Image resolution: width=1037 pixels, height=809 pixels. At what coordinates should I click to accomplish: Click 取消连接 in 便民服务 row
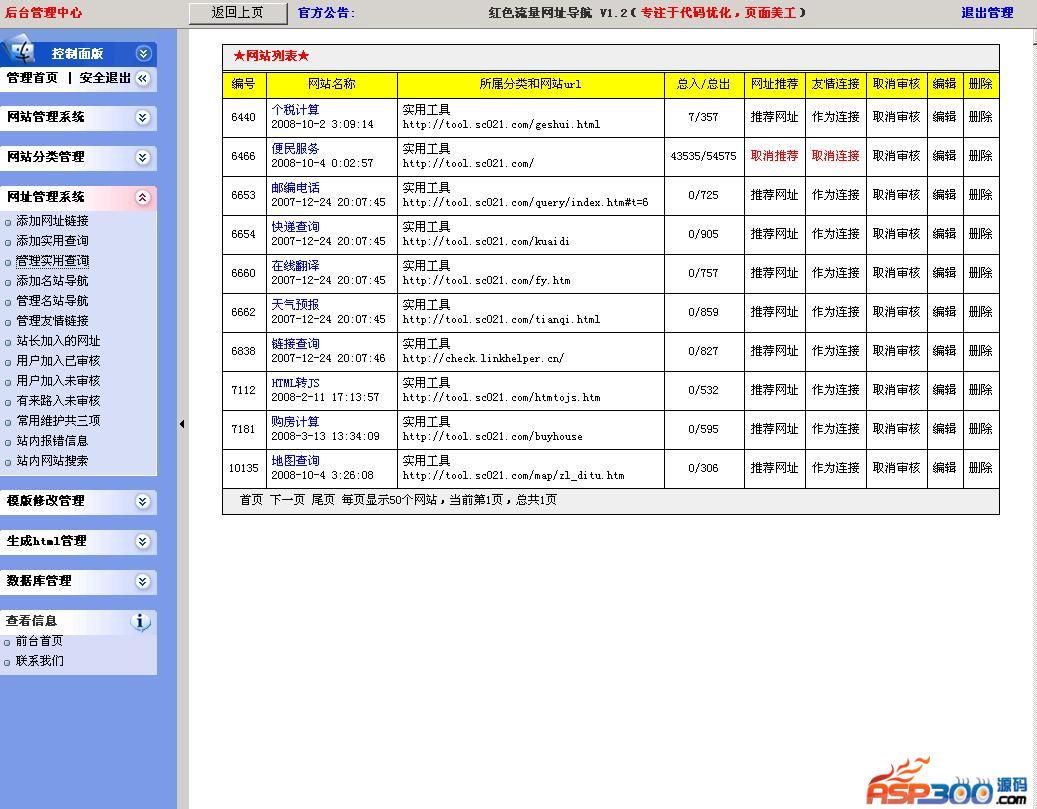[x=835, y=156]
